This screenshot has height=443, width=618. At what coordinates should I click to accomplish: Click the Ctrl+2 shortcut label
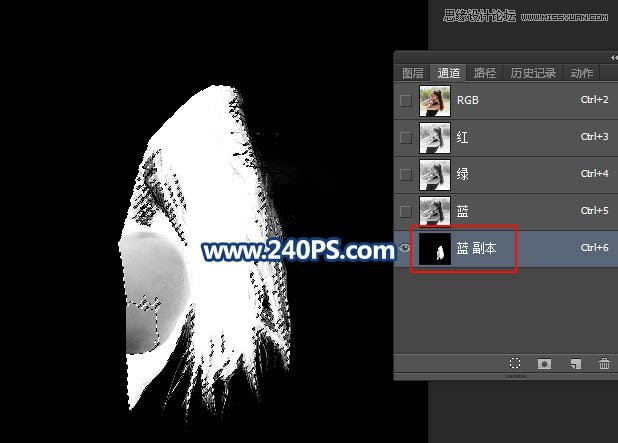(x=594, y=100)
